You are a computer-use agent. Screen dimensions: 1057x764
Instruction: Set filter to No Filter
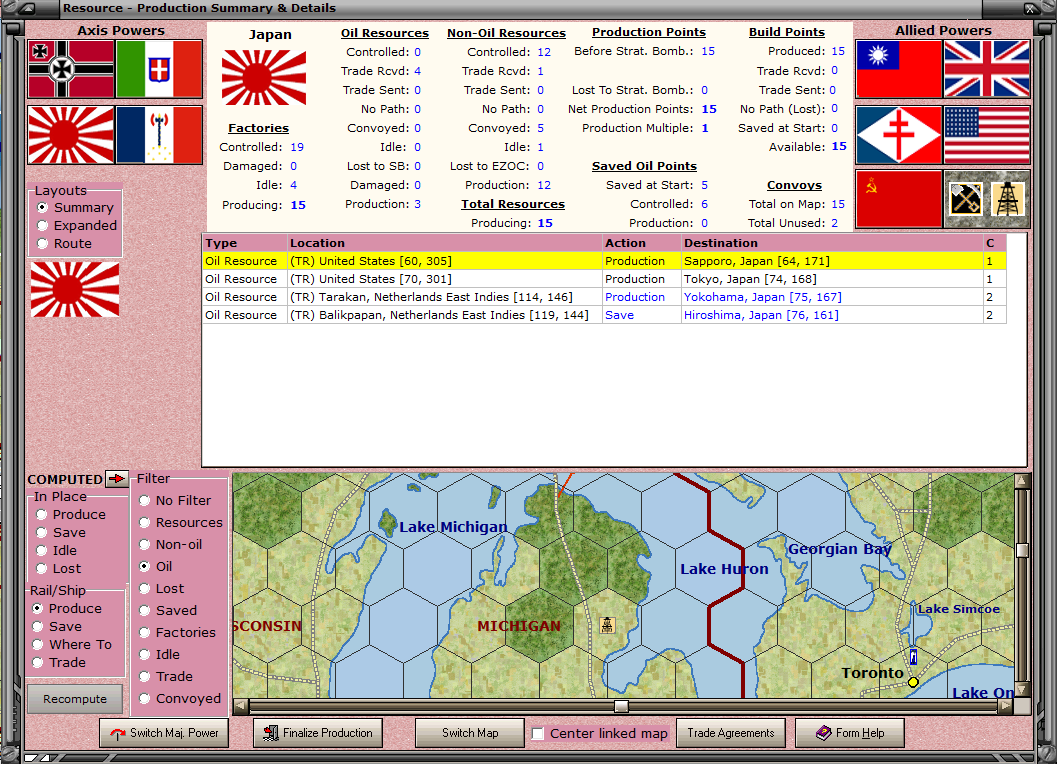pos(175,500)
